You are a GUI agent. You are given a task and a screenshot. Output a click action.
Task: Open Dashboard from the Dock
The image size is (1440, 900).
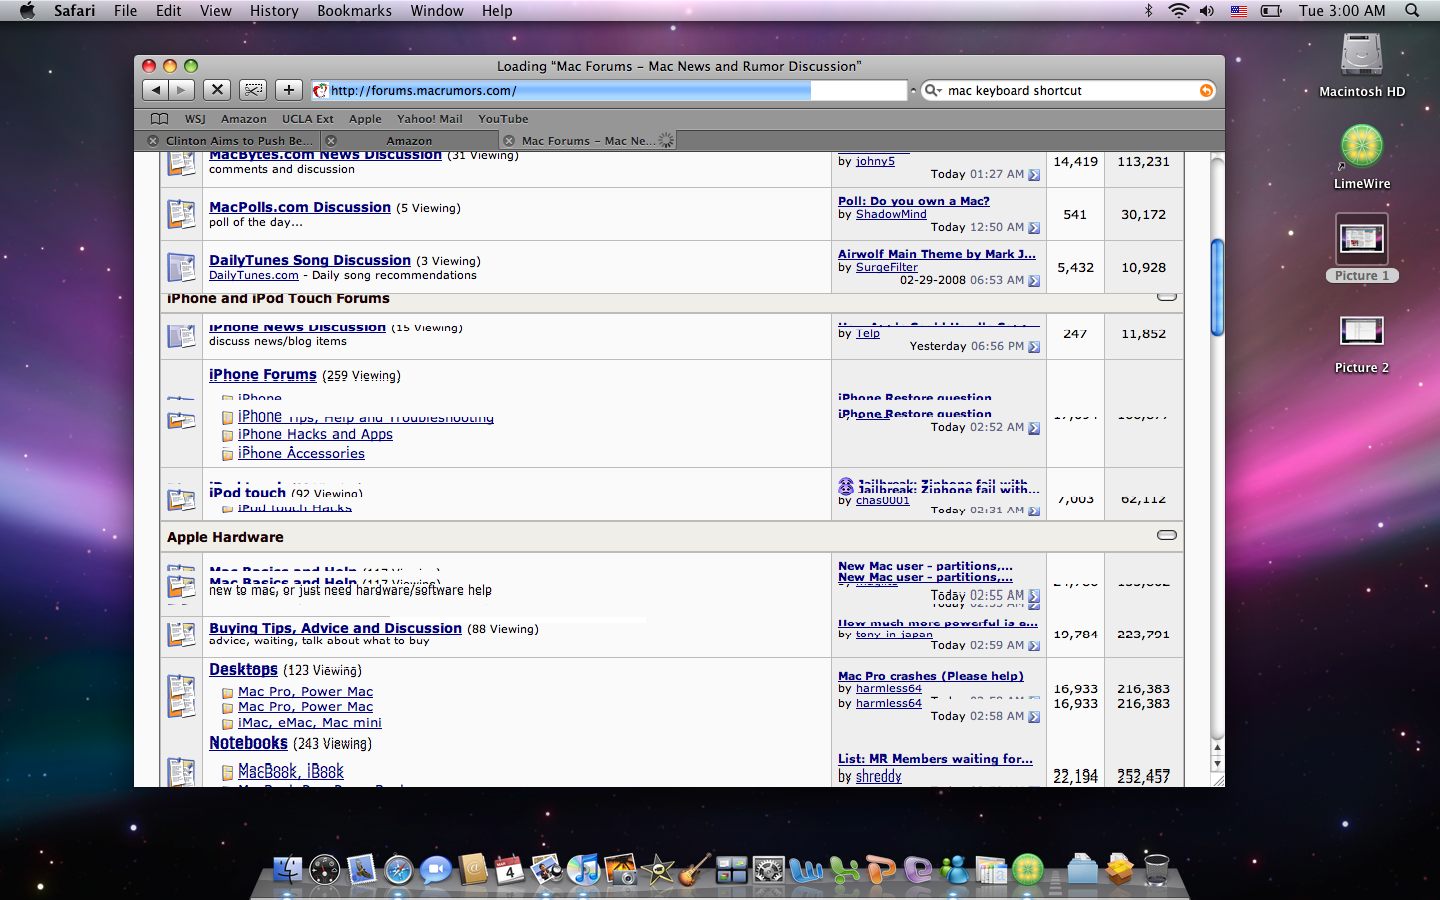click(325, 869)
